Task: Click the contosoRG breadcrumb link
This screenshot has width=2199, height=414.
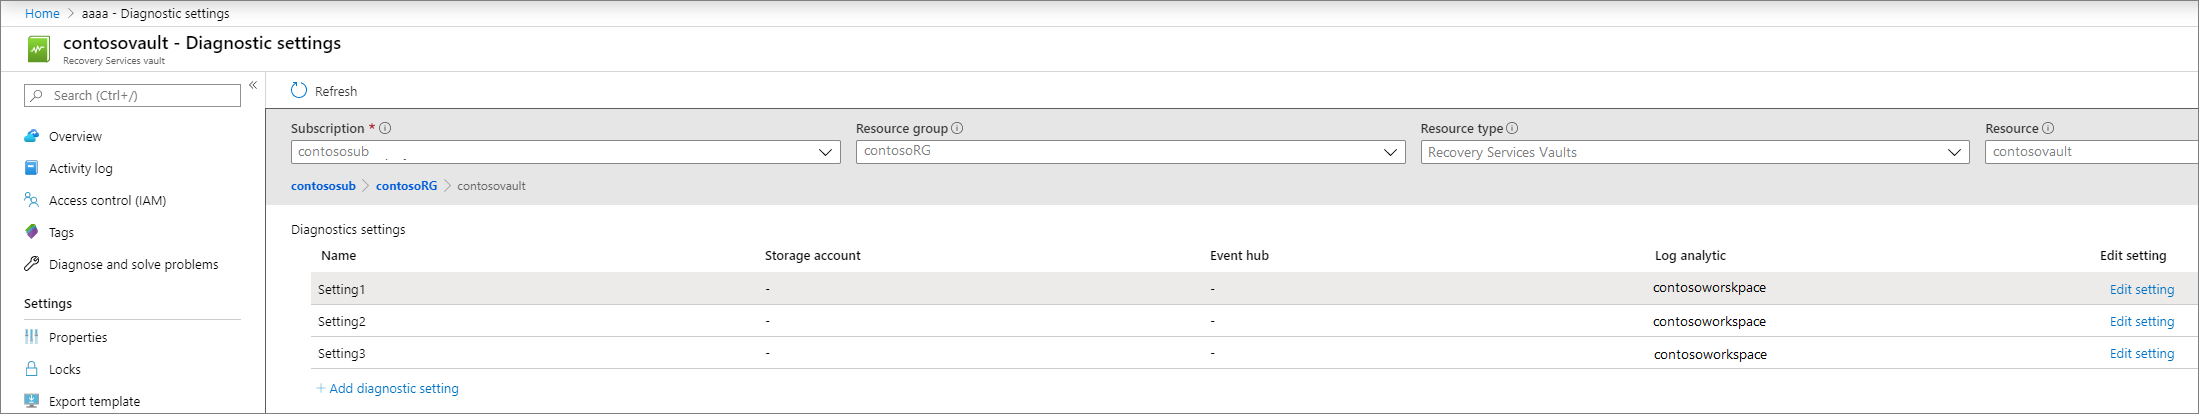Action: (x=406, y=186)
